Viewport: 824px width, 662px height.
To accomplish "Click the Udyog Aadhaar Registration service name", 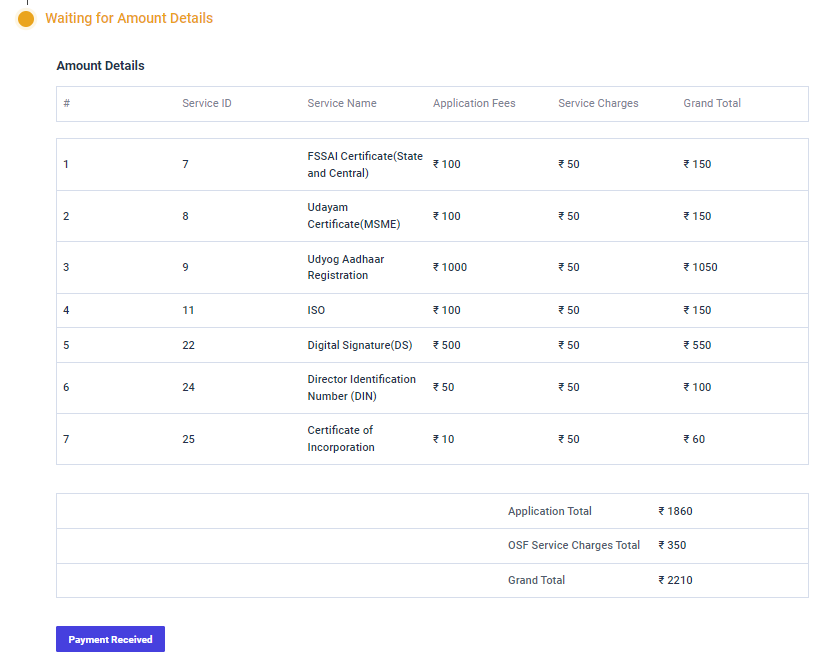I will [345, 267].
